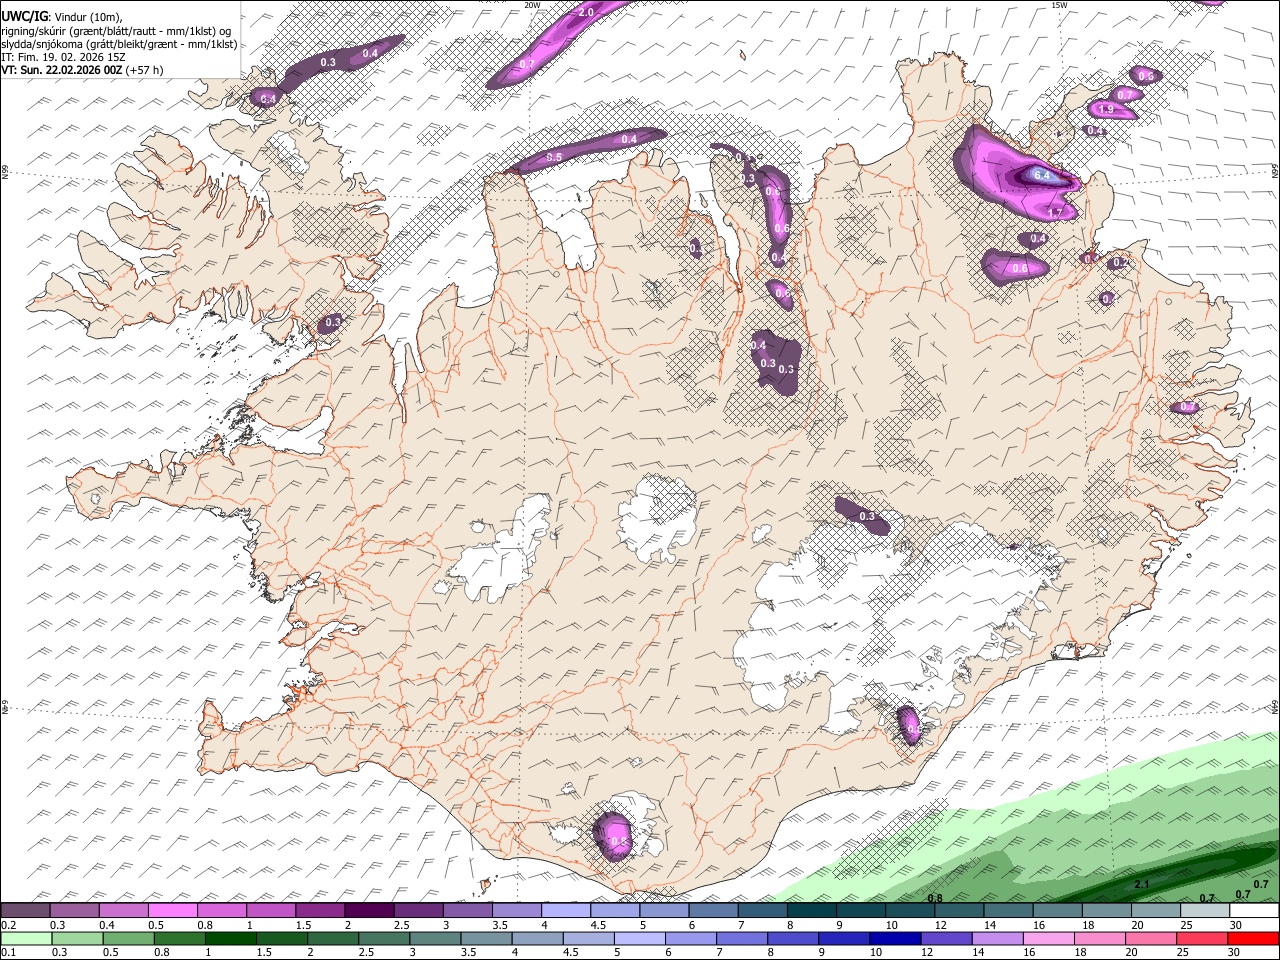Pick the pale green 0.1 swatch in the lower legend
Screen dimensions: 1280x960
tap(26, 938)
